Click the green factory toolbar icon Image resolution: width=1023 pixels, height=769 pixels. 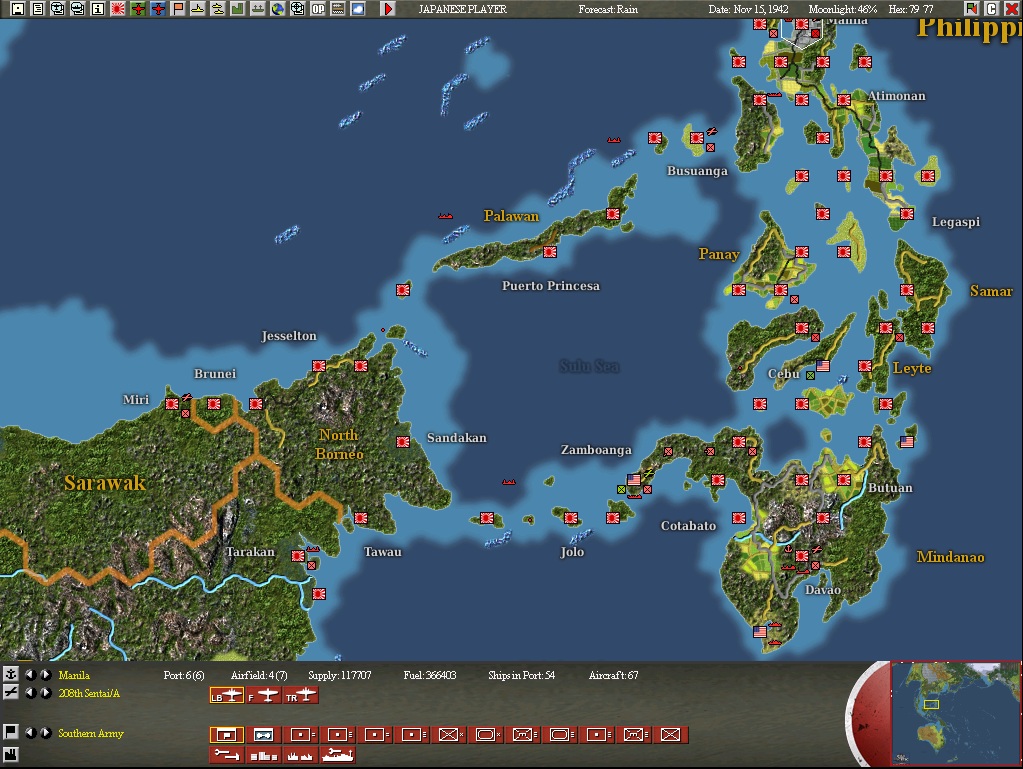coord(238,8)
